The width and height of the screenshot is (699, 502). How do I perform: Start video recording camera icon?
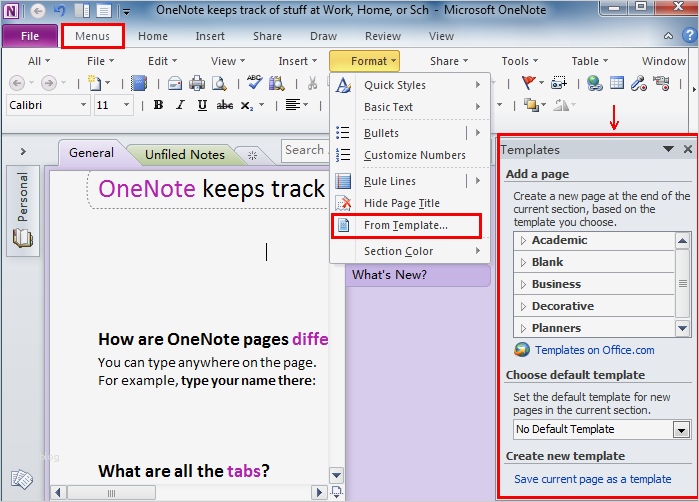pos(661,83)
